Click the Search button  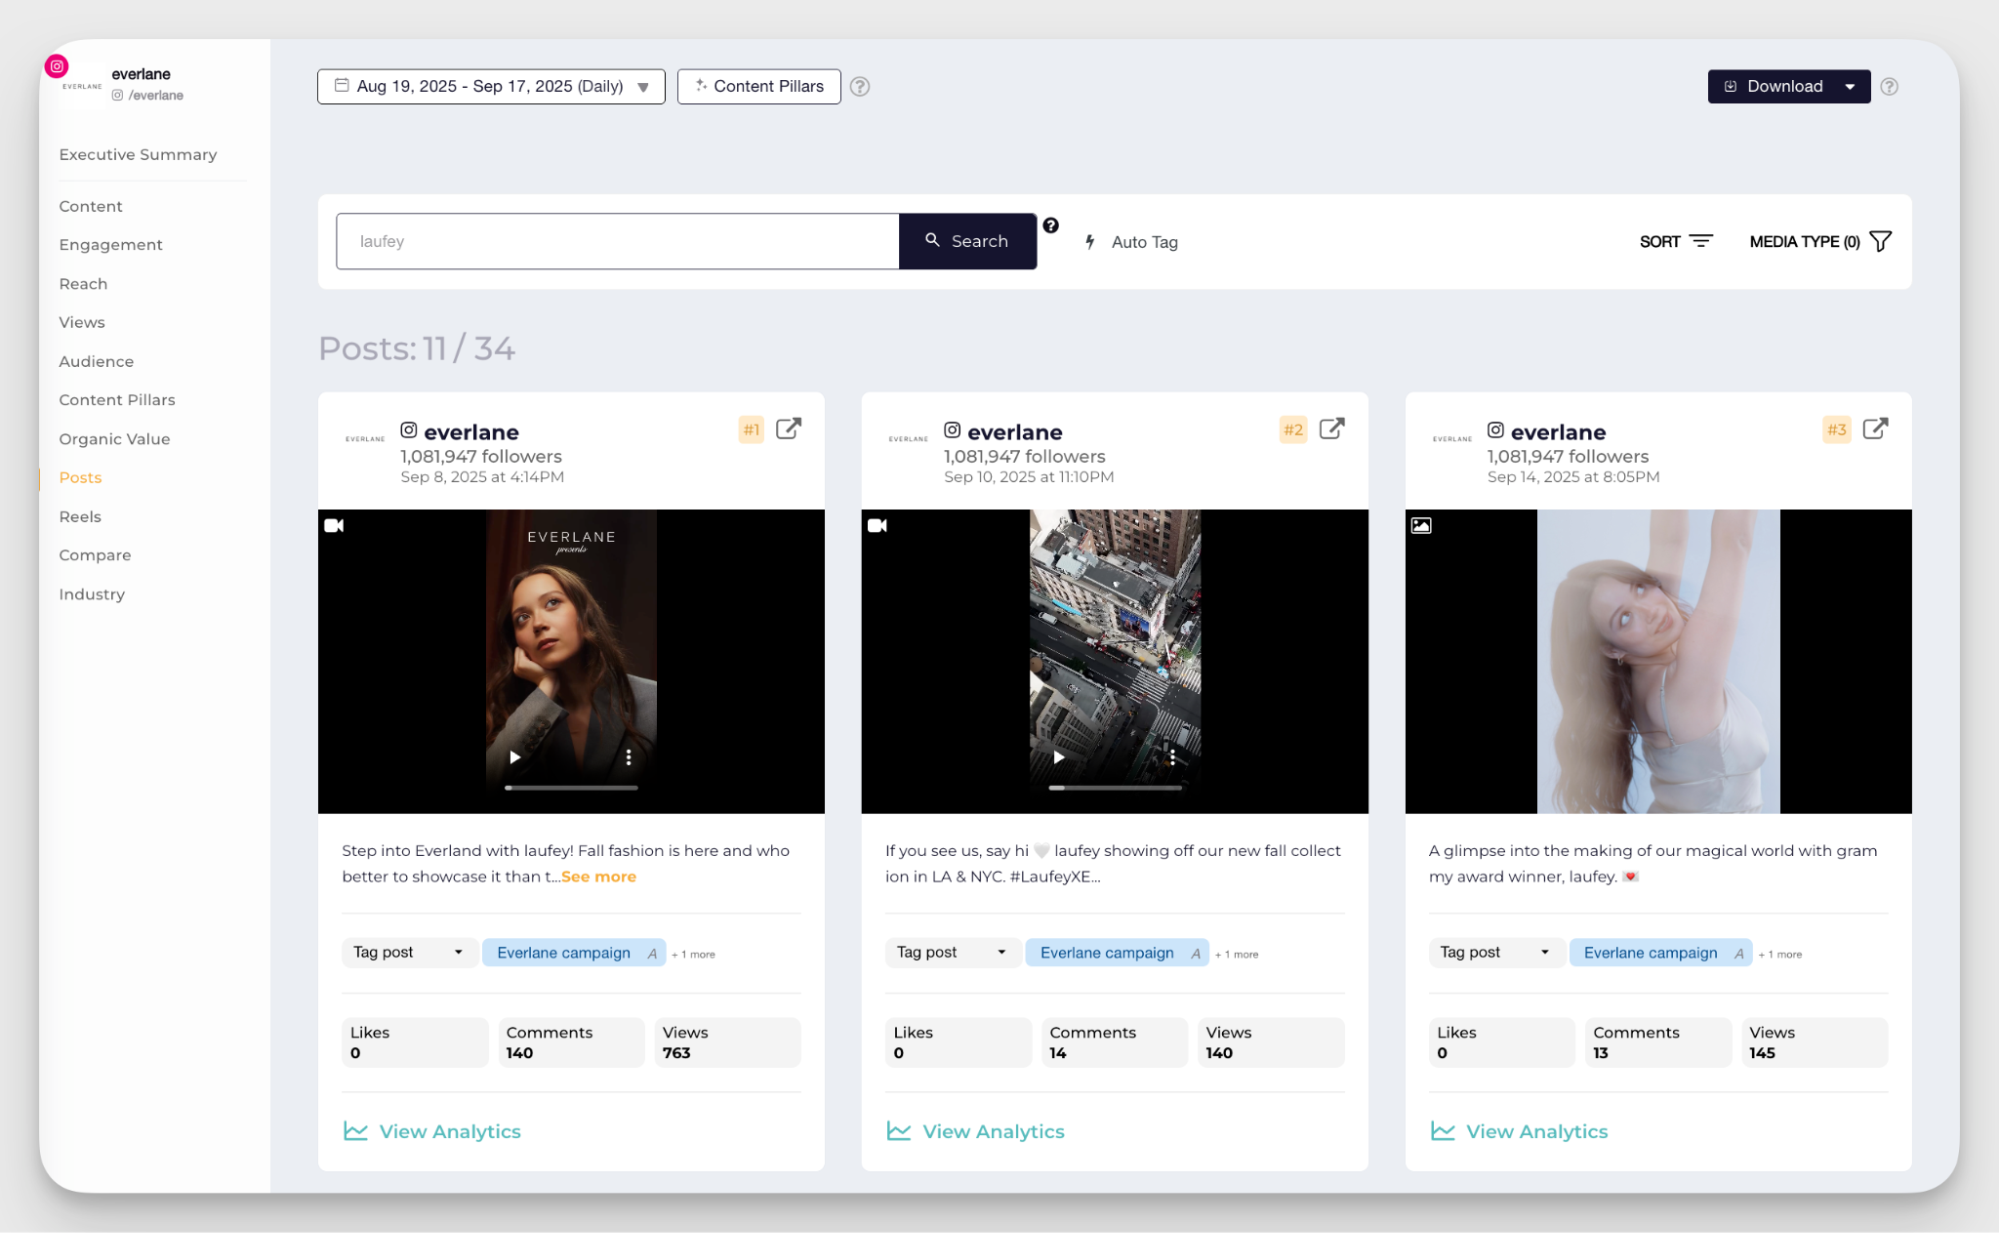click(x=967, y=241)
